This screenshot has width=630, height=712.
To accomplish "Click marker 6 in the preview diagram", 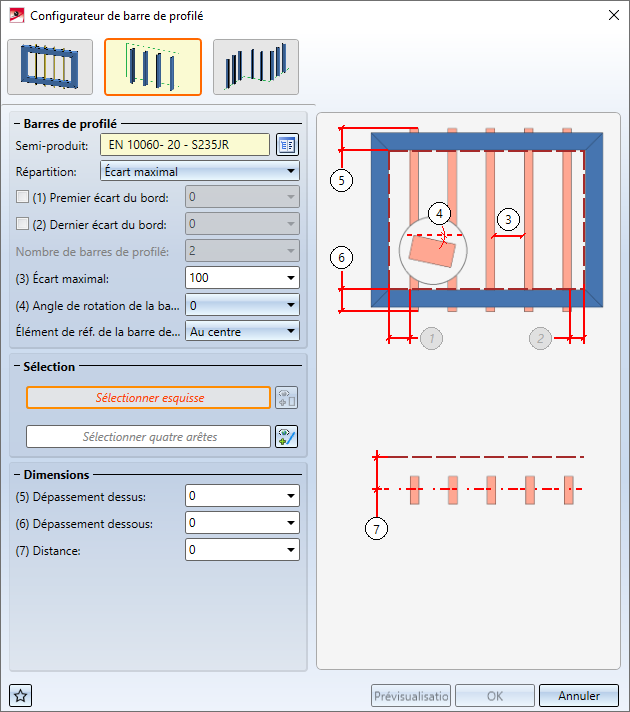I will 341,257.
